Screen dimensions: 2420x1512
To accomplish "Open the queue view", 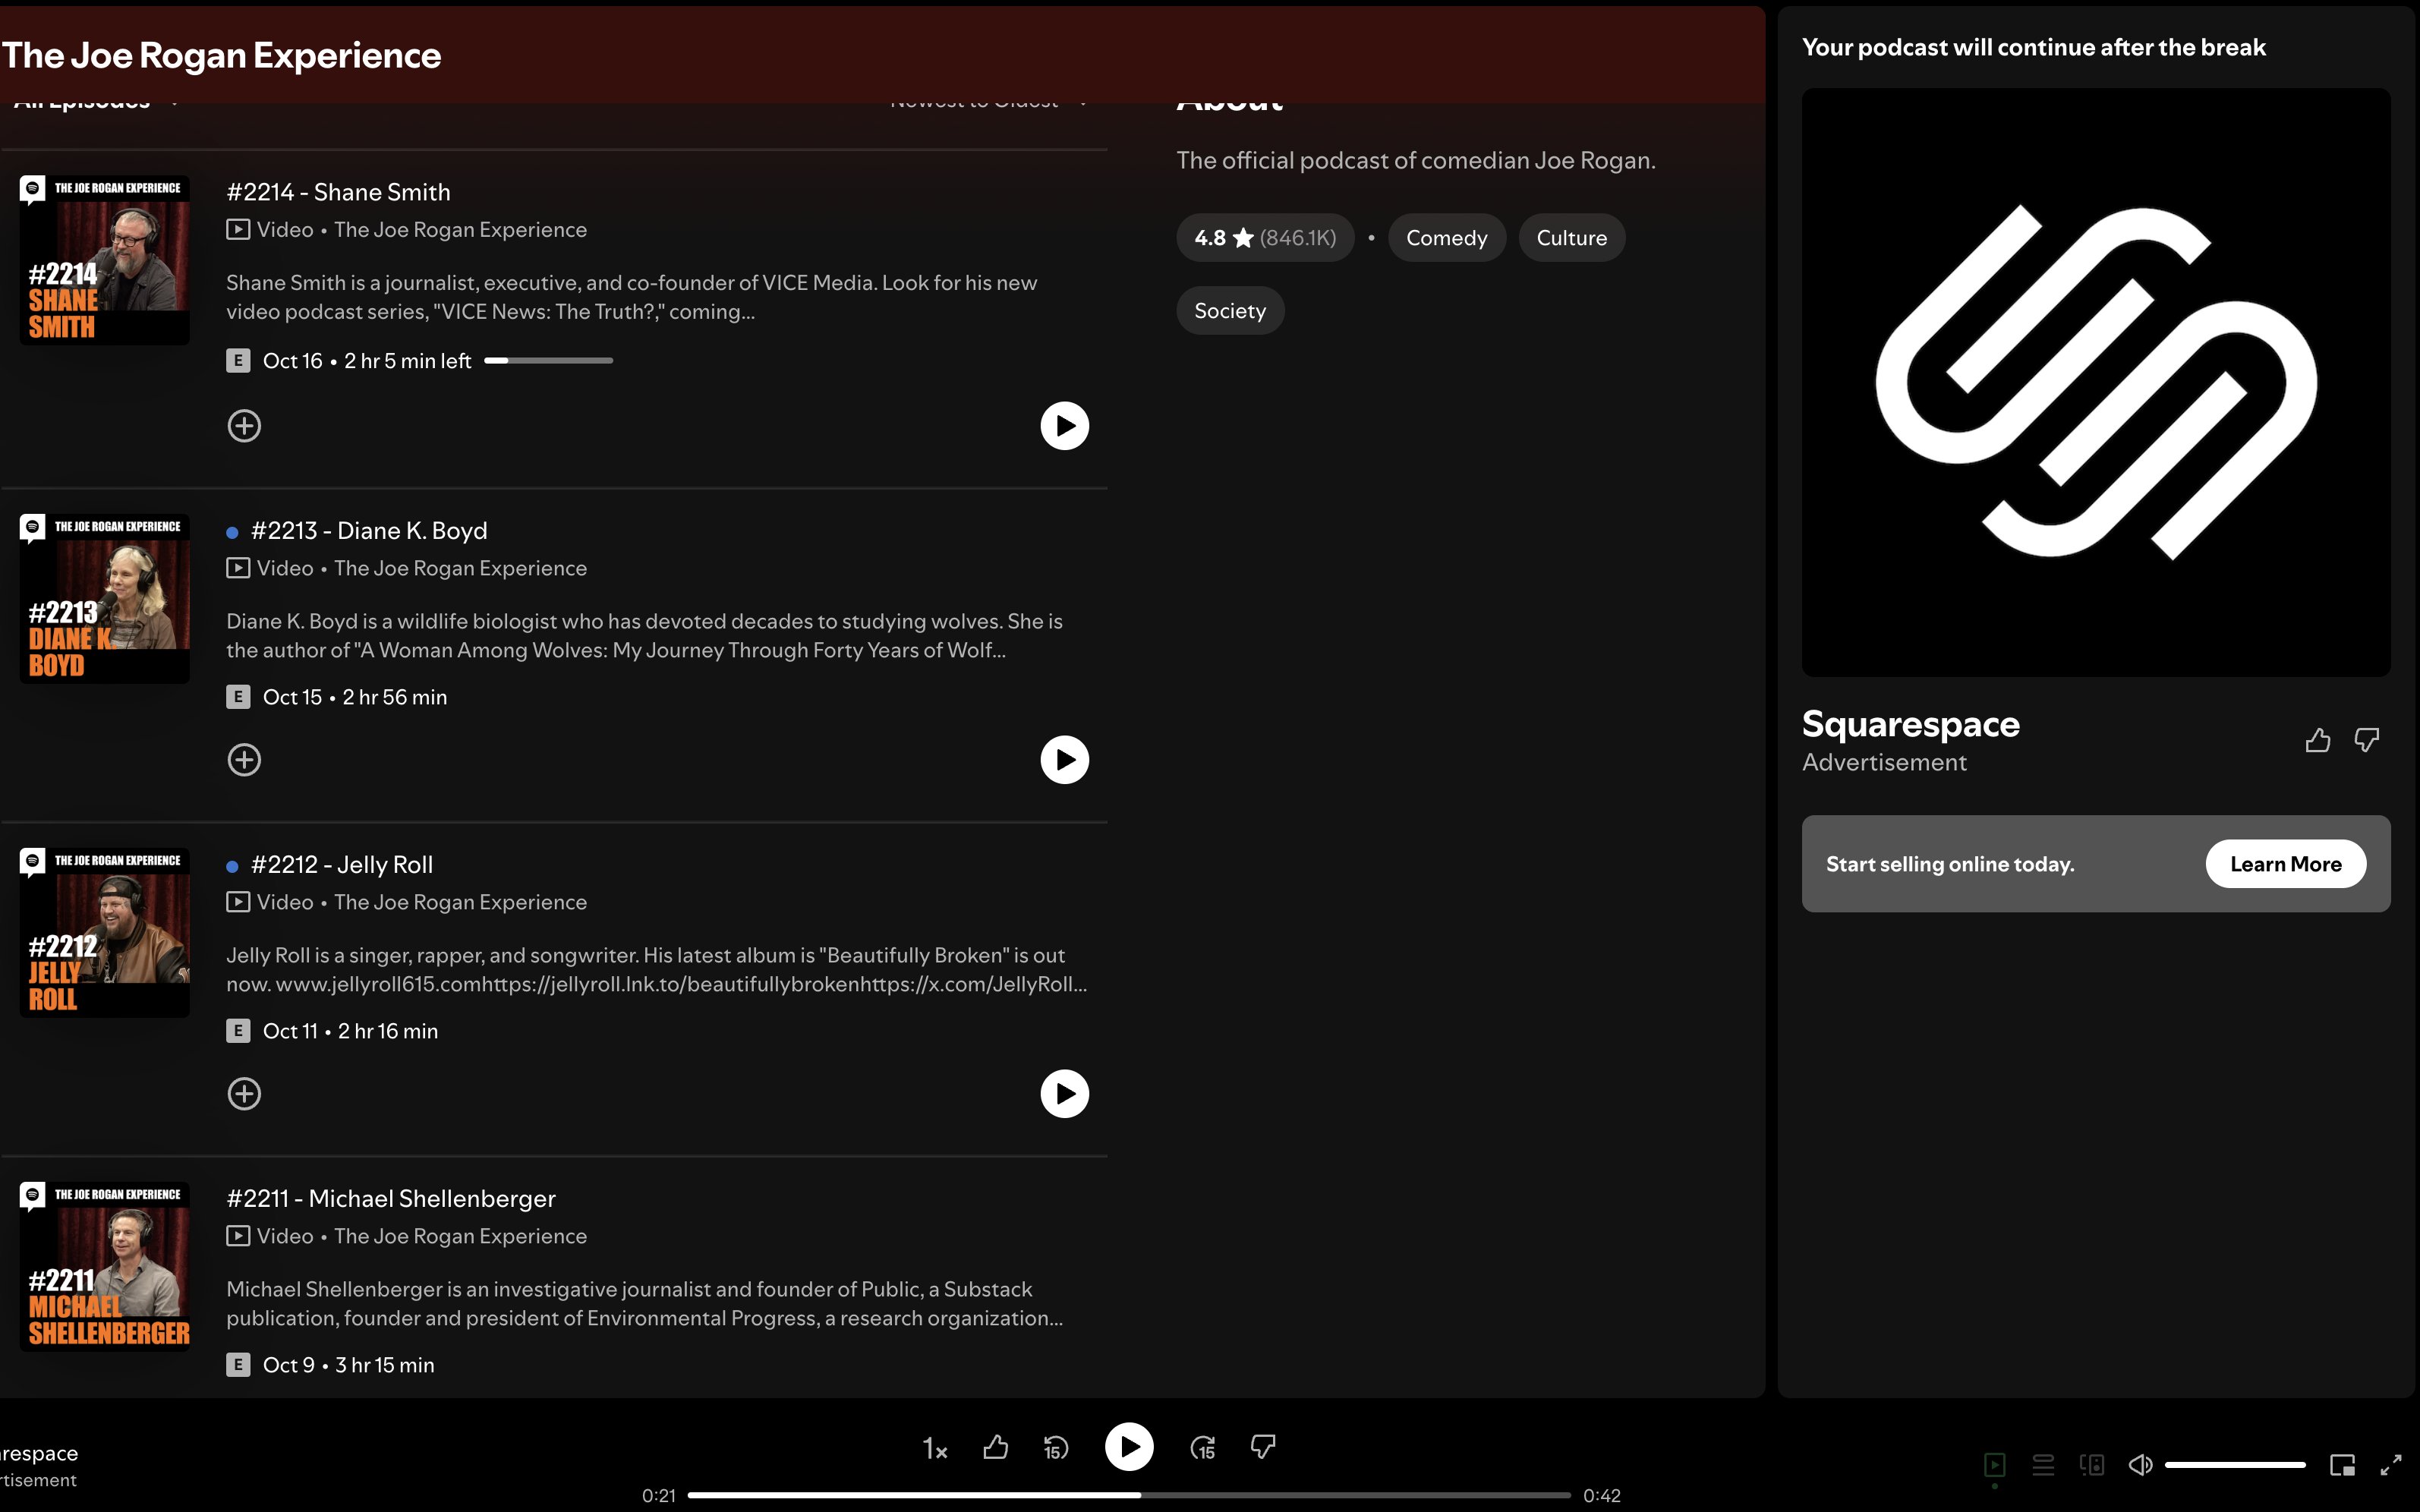I will tap(2043, 1465).
